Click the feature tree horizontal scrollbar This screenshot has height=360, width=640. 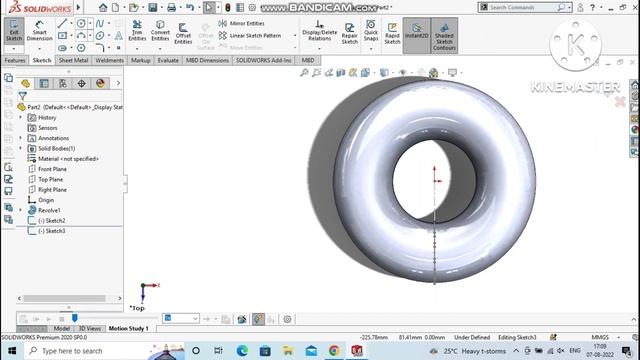(x=64, y=298)
